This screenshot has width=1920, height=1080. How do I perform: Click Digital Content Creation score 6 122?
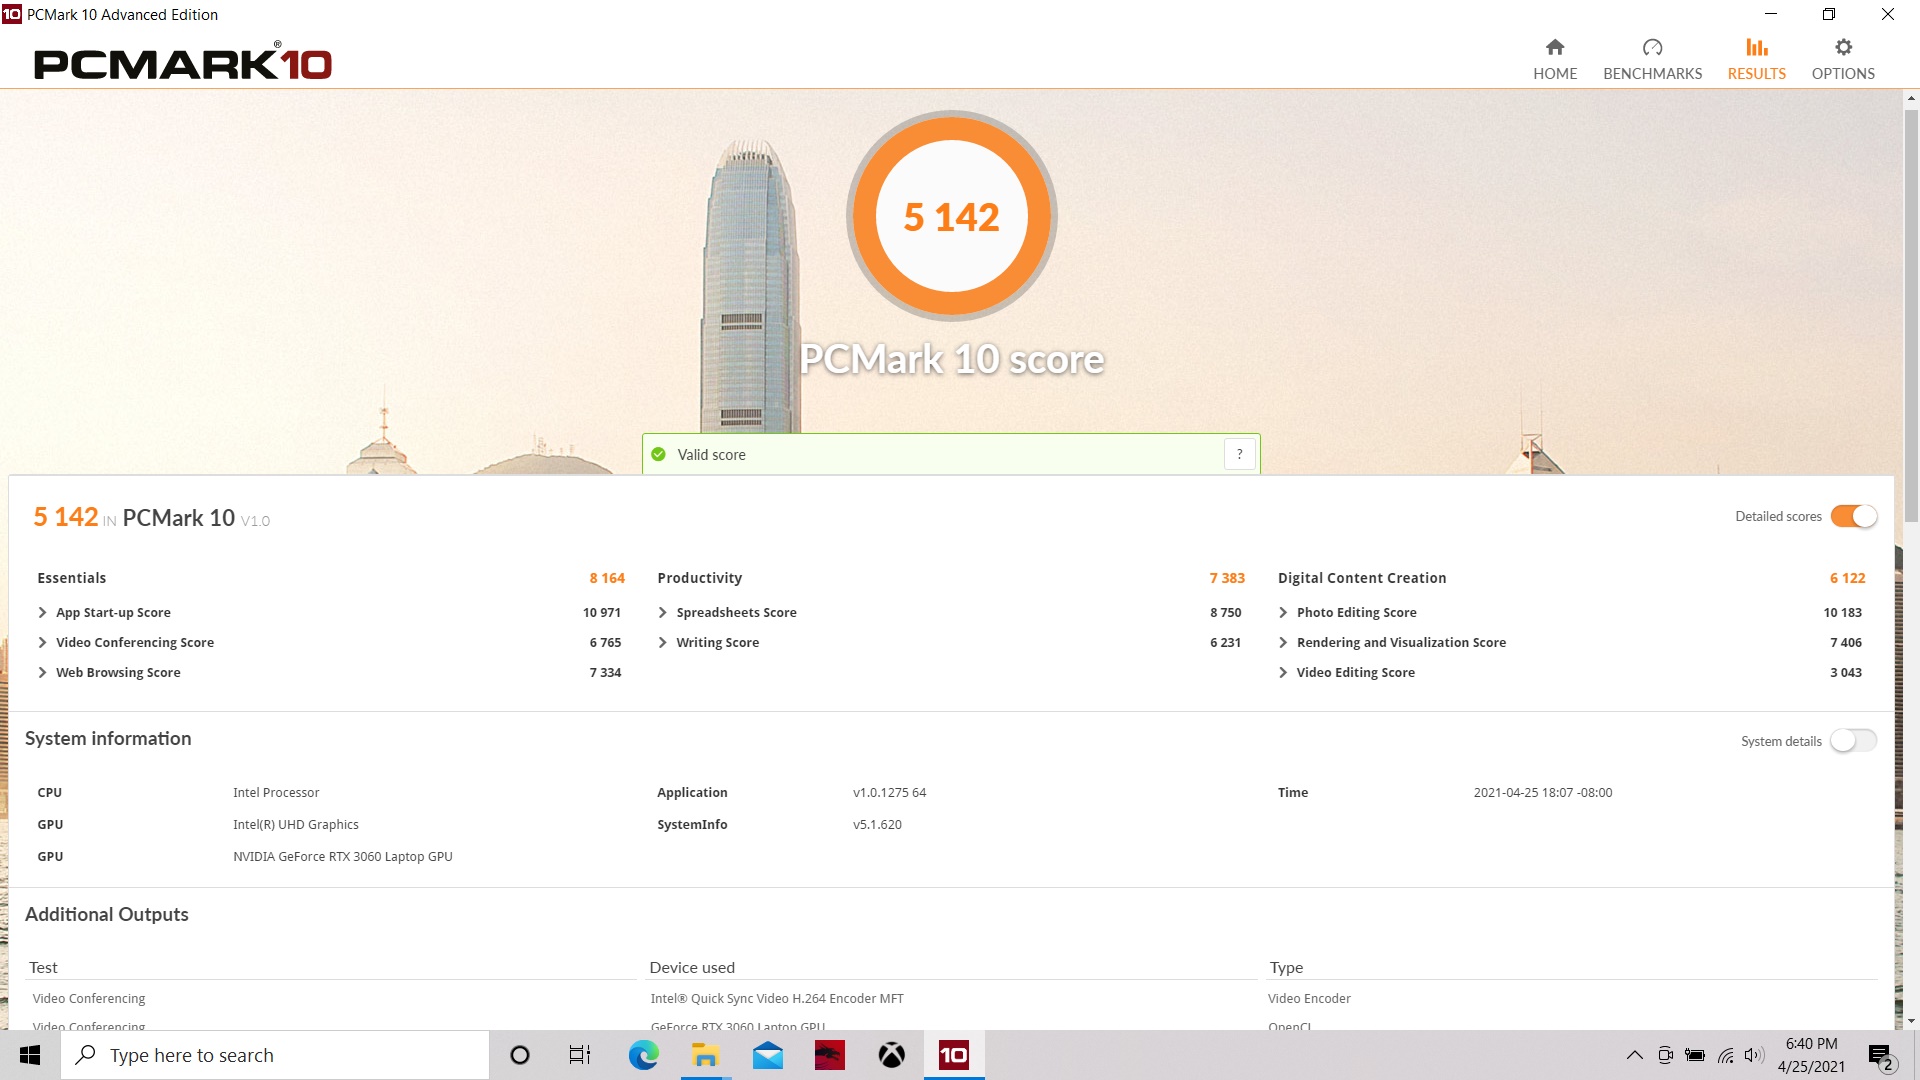click(x=1847, y=578)
